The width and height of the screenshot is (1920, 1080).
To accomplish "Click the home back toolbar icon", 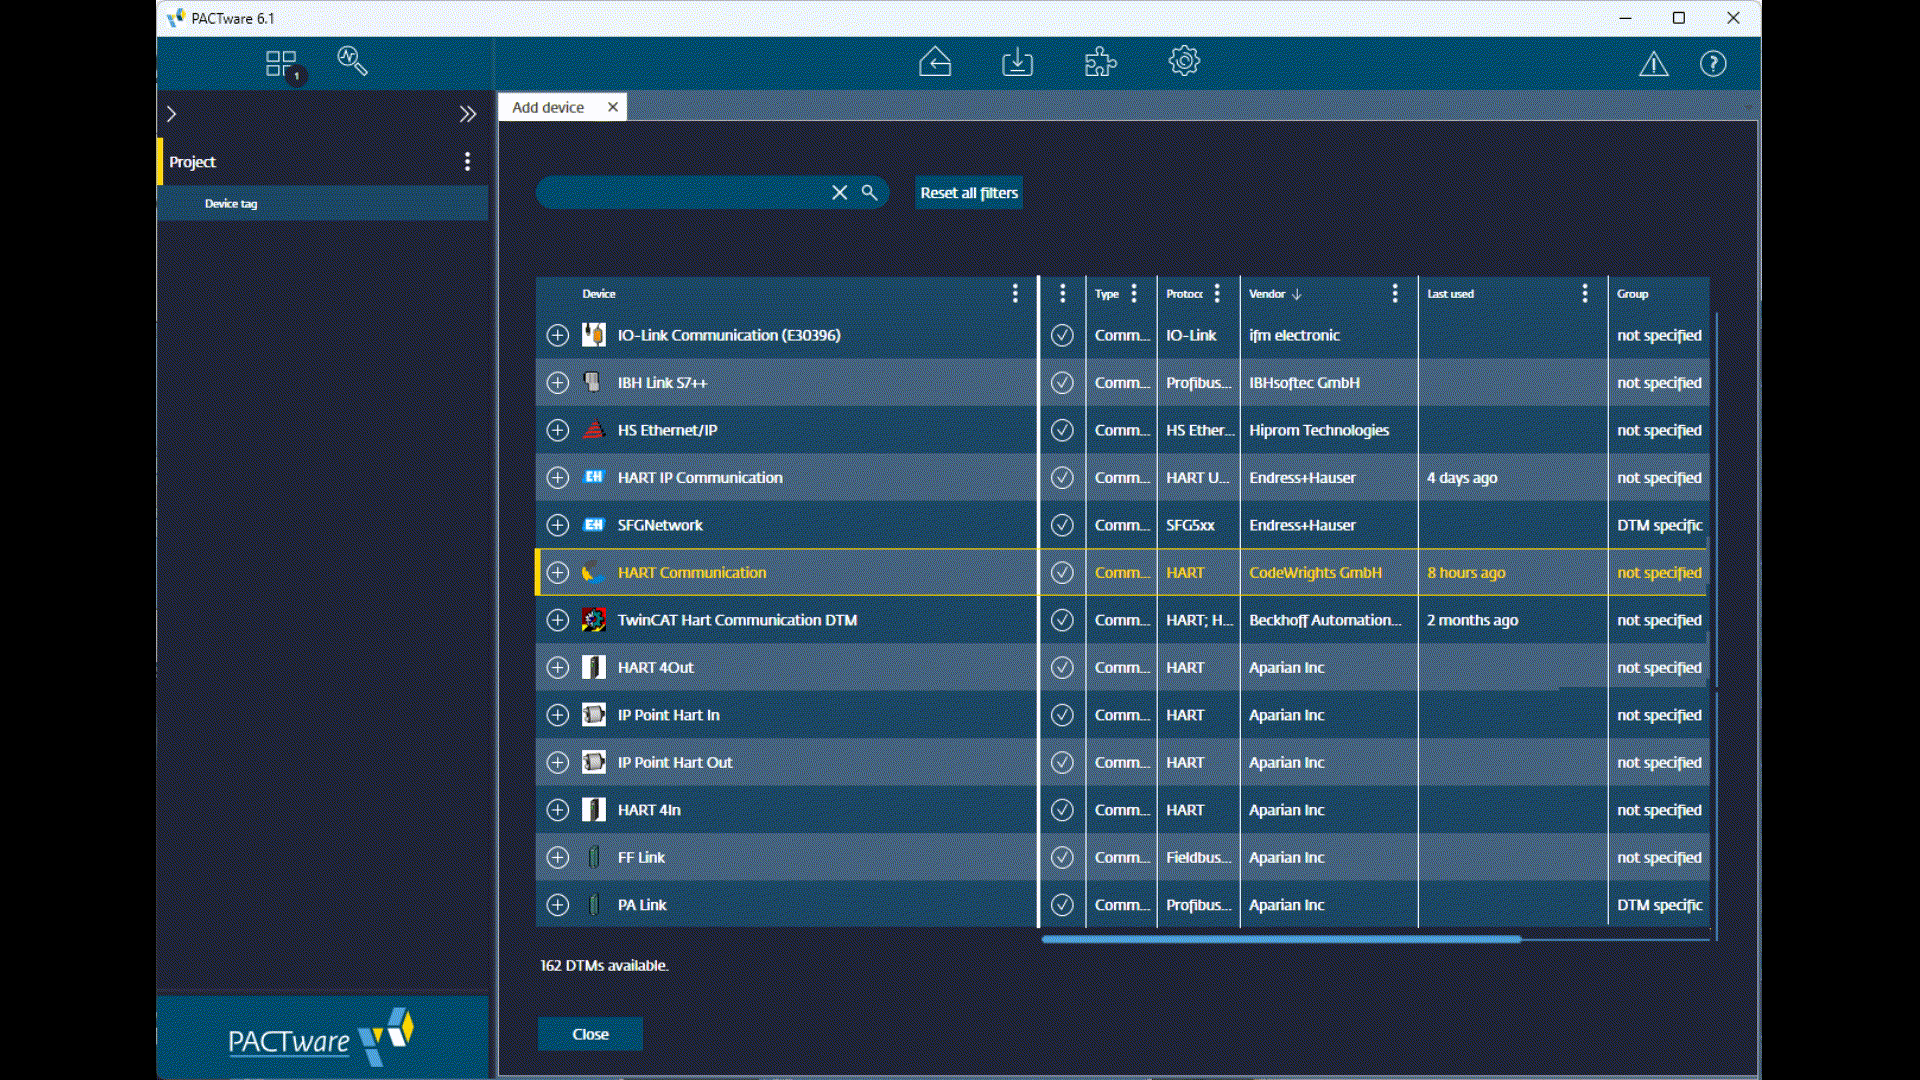I will pos(935,62).
